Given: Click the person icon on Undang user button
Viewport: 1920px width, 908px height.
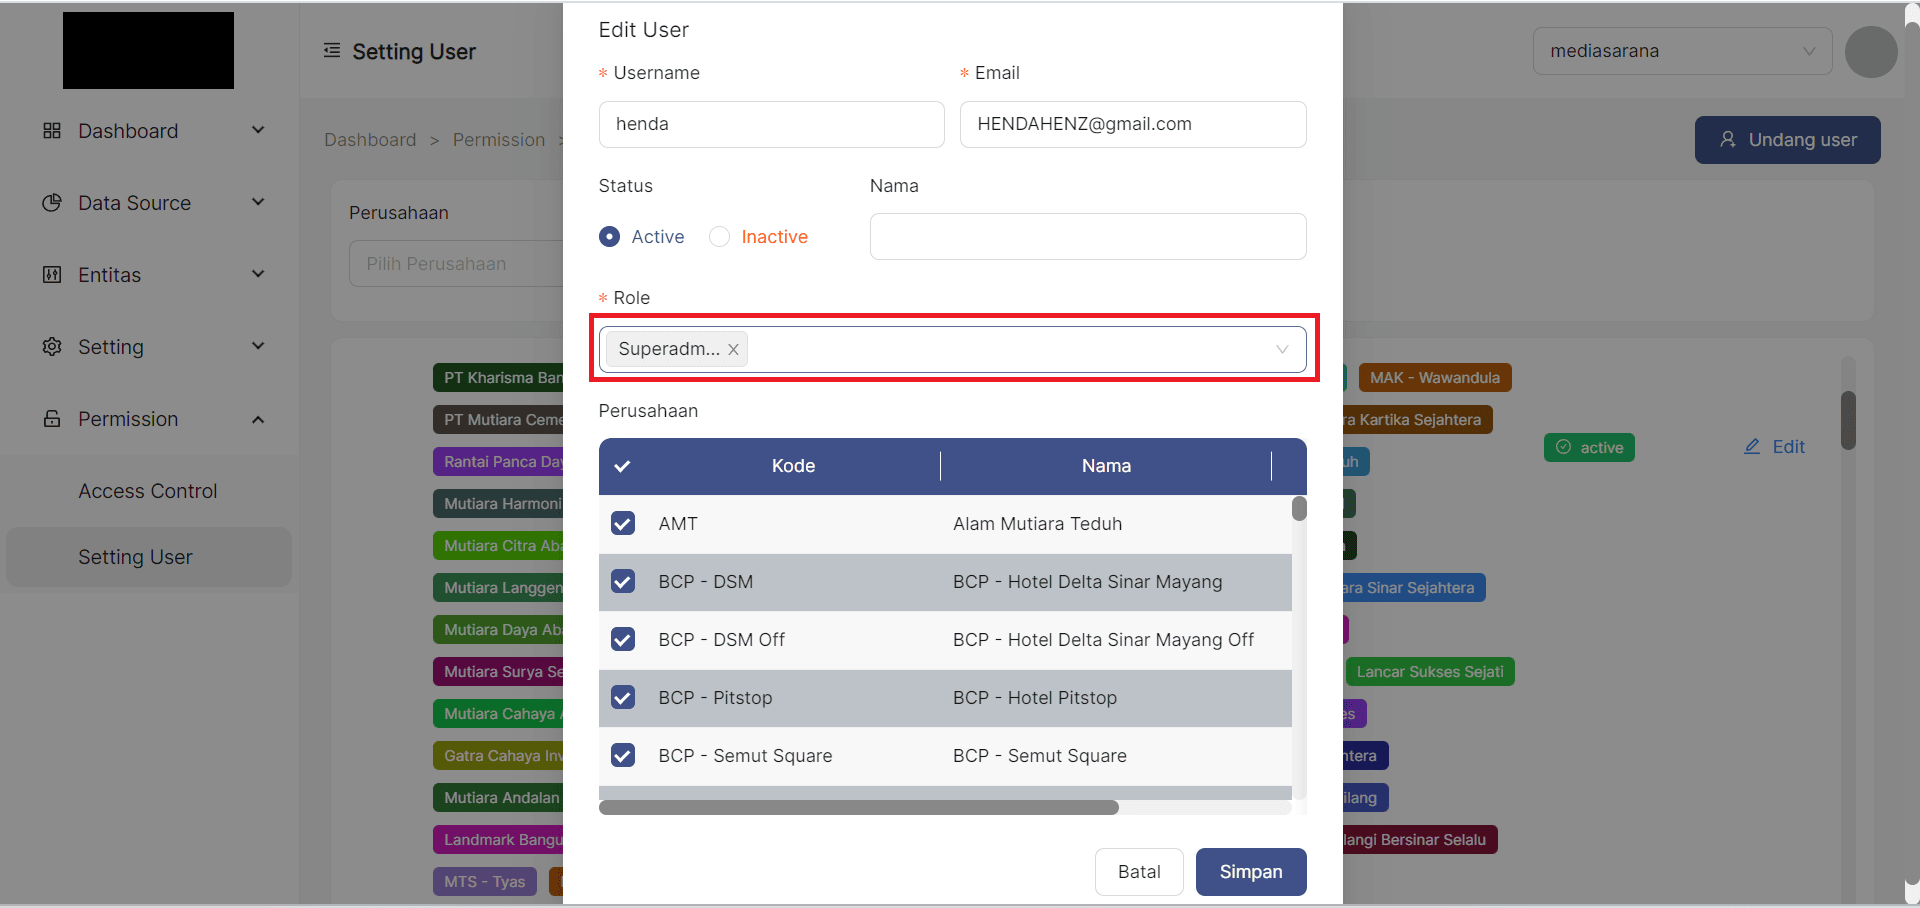Looking at the screenshot, I should tap(1729, 140).
